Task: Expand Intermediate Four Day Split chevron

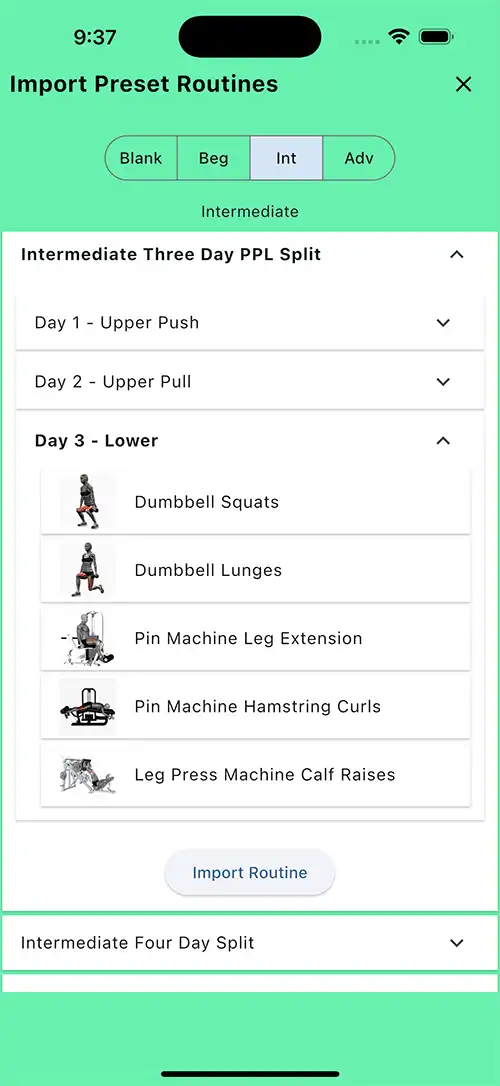Action: coord(456,943)
